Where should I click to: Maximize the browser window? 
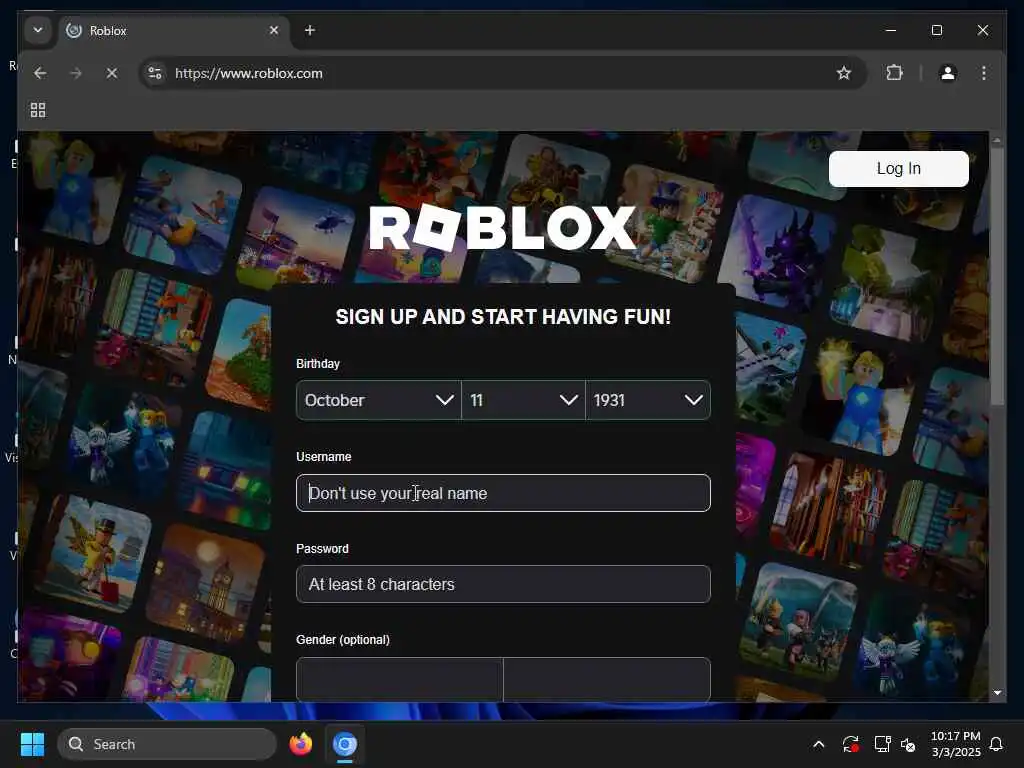click(937, 30)
